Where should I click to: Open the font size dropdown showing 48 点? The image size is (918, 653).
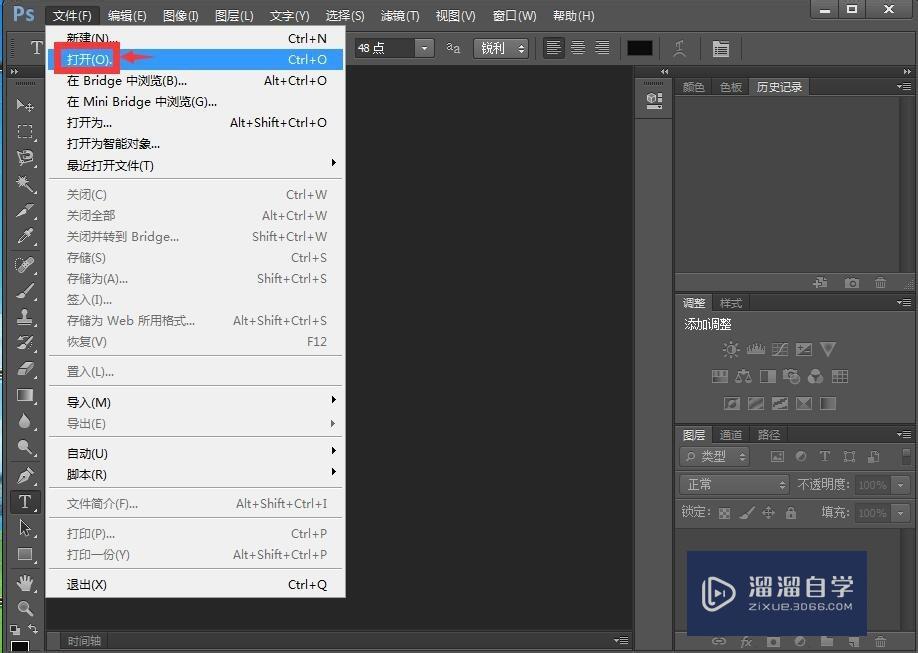(x=425, y=48)
